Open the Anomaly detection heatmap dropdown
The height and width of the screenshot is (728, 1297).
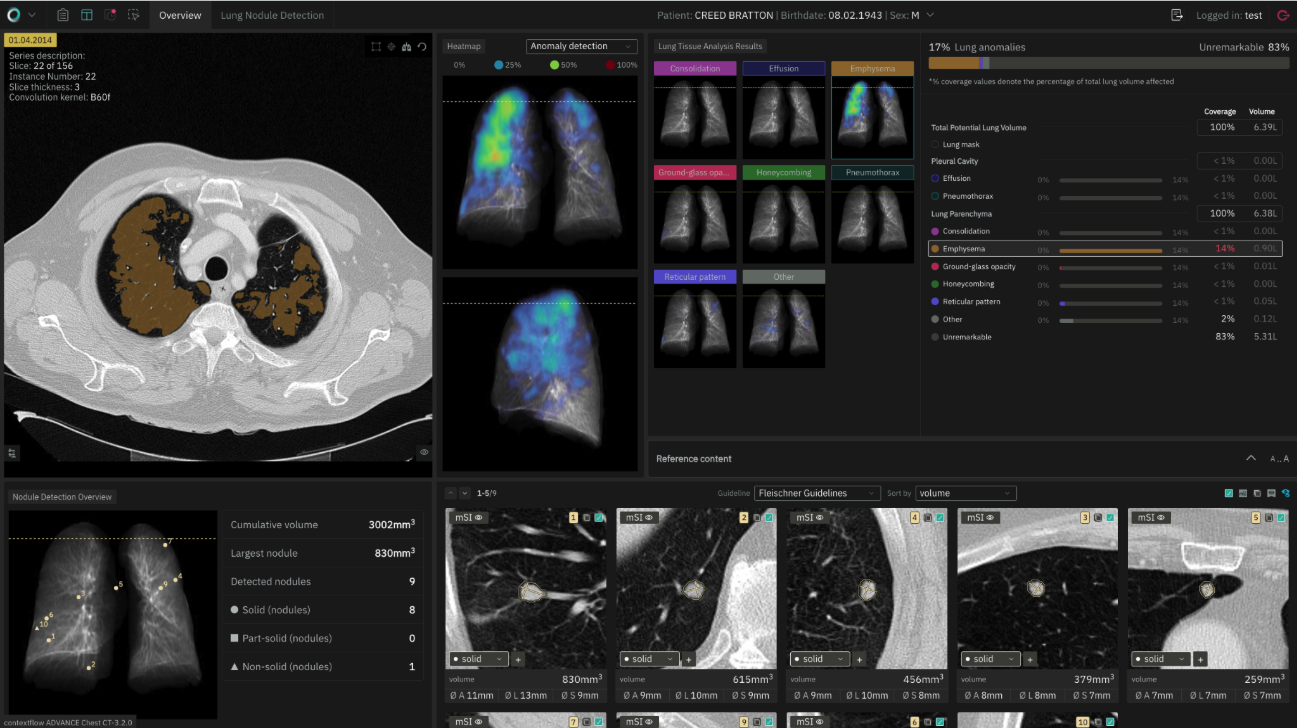(581, 46)
